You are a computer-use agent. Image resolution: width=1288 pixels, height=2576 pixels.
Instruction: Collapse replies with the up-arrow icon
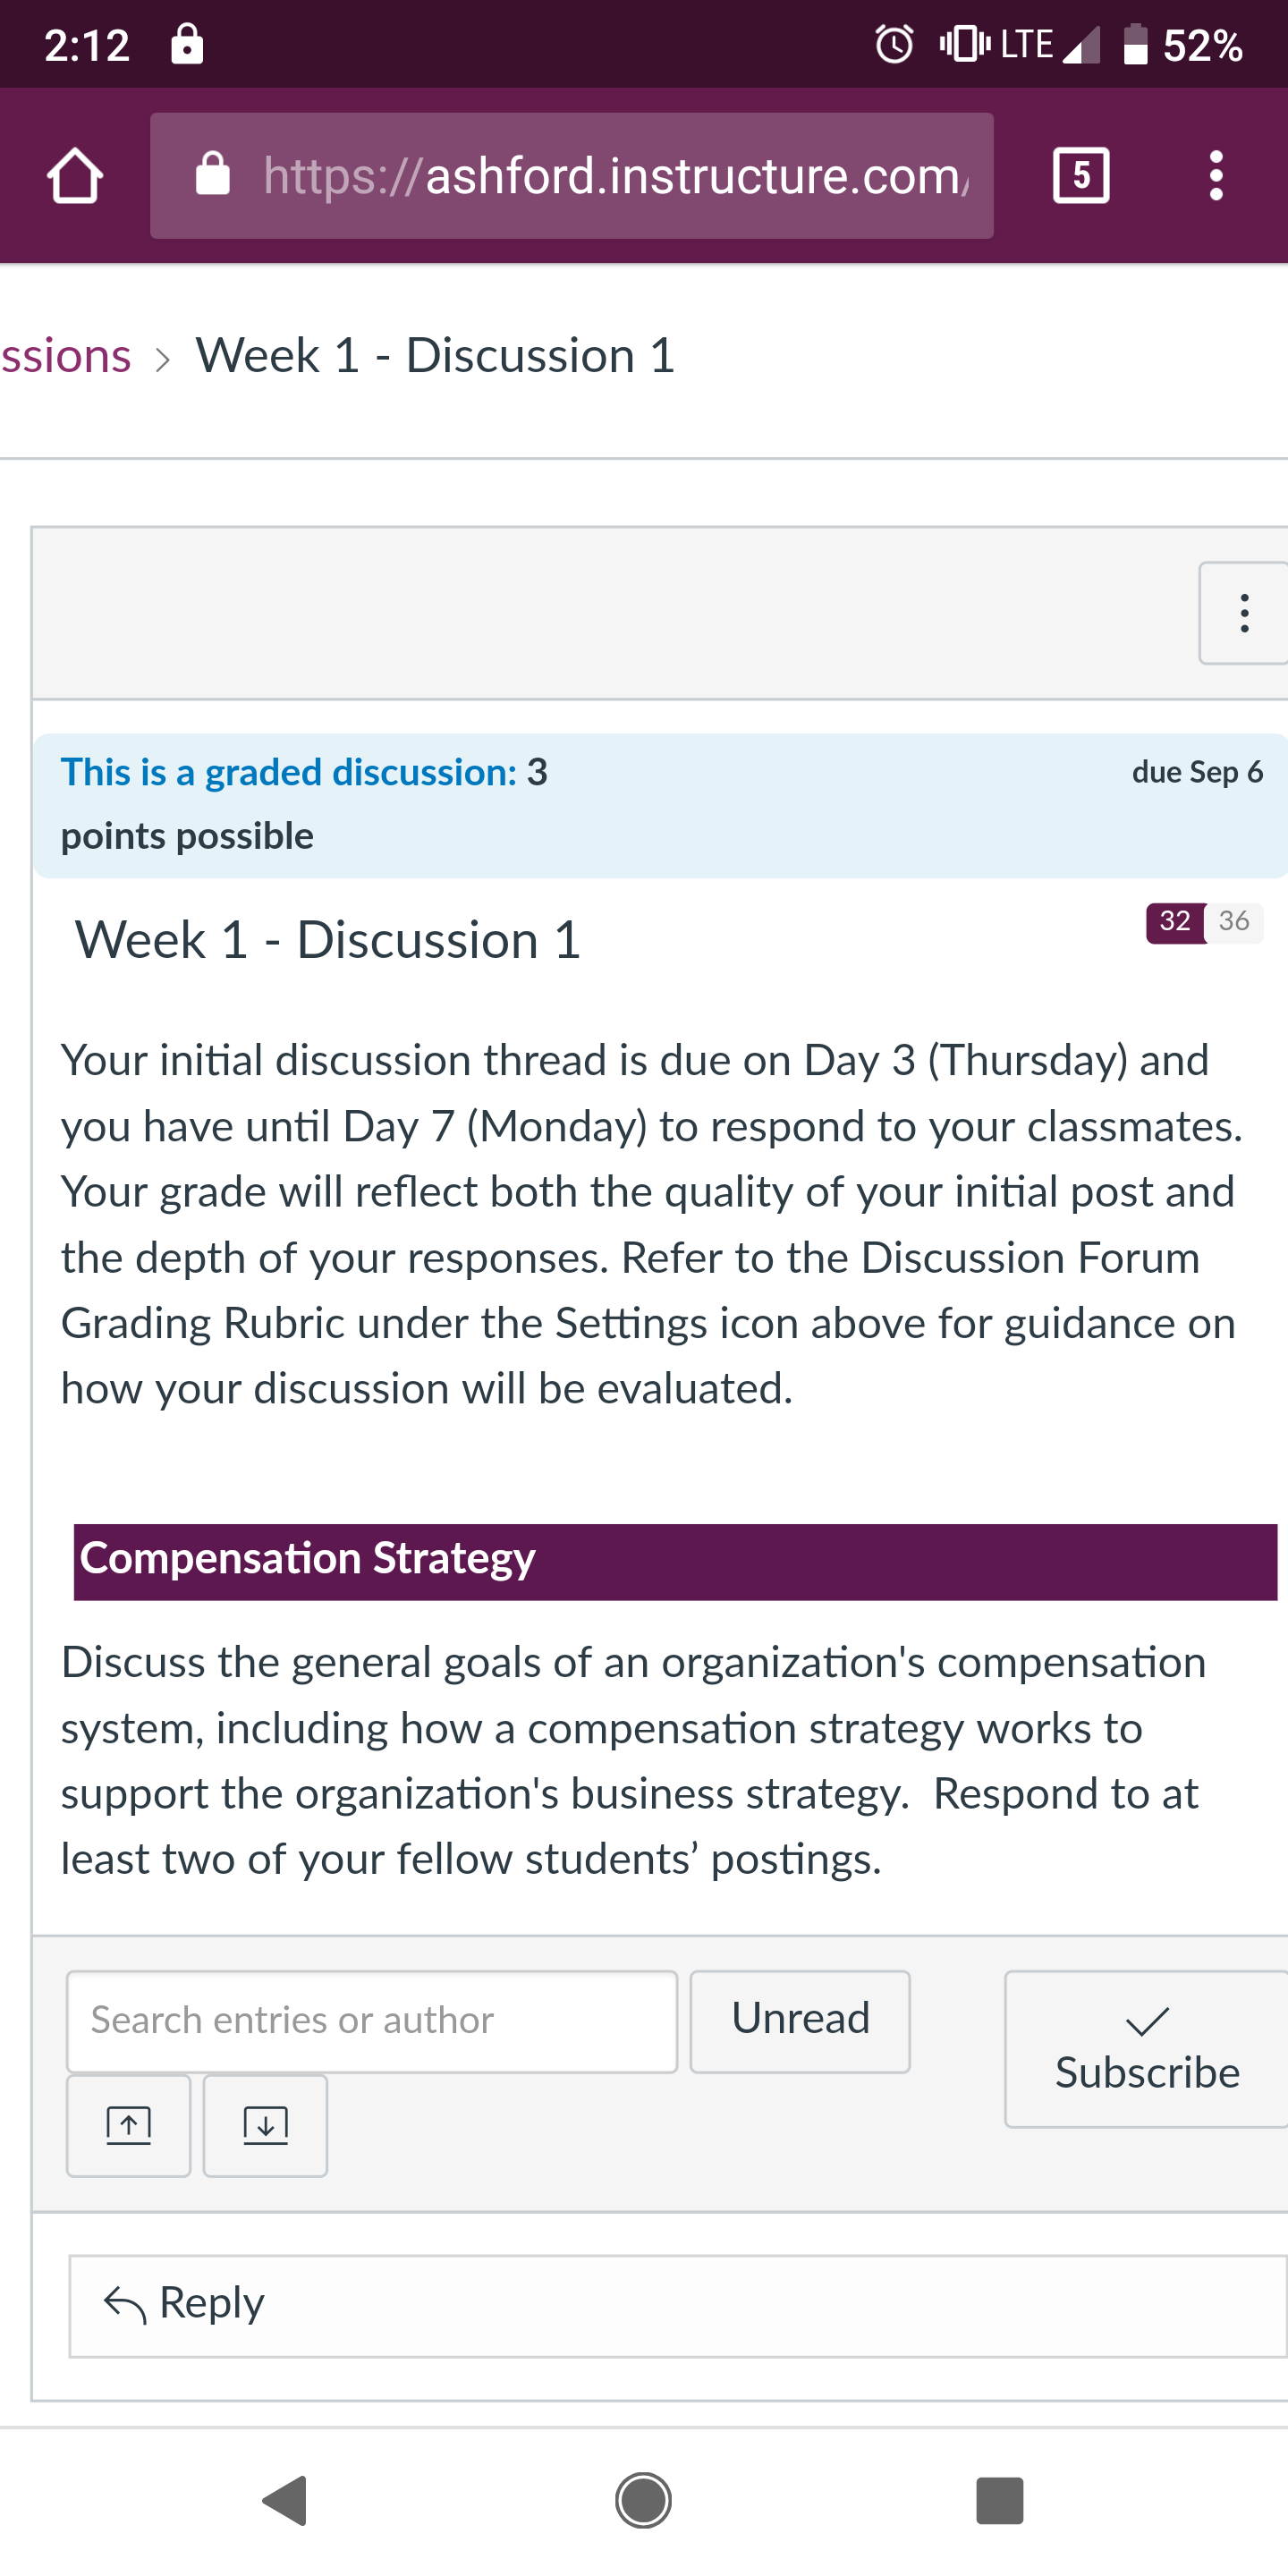point(129,2125)
